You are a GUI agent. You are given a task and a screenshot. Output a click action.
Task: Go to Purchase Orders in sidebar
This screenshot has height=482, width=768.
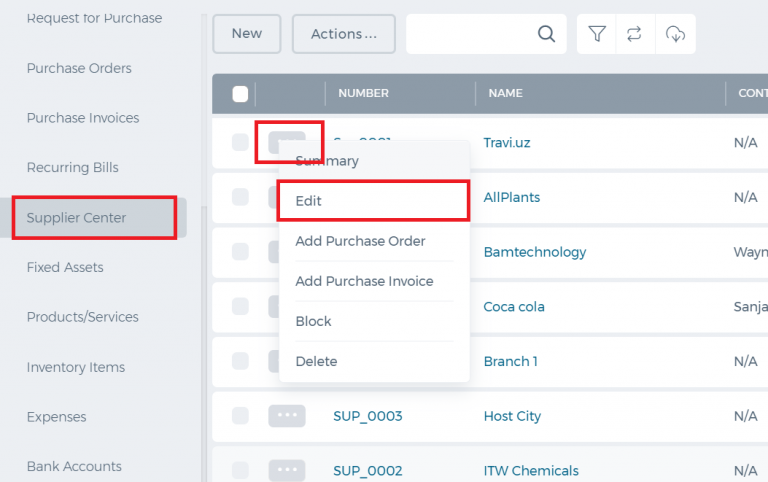pos(79,68)
